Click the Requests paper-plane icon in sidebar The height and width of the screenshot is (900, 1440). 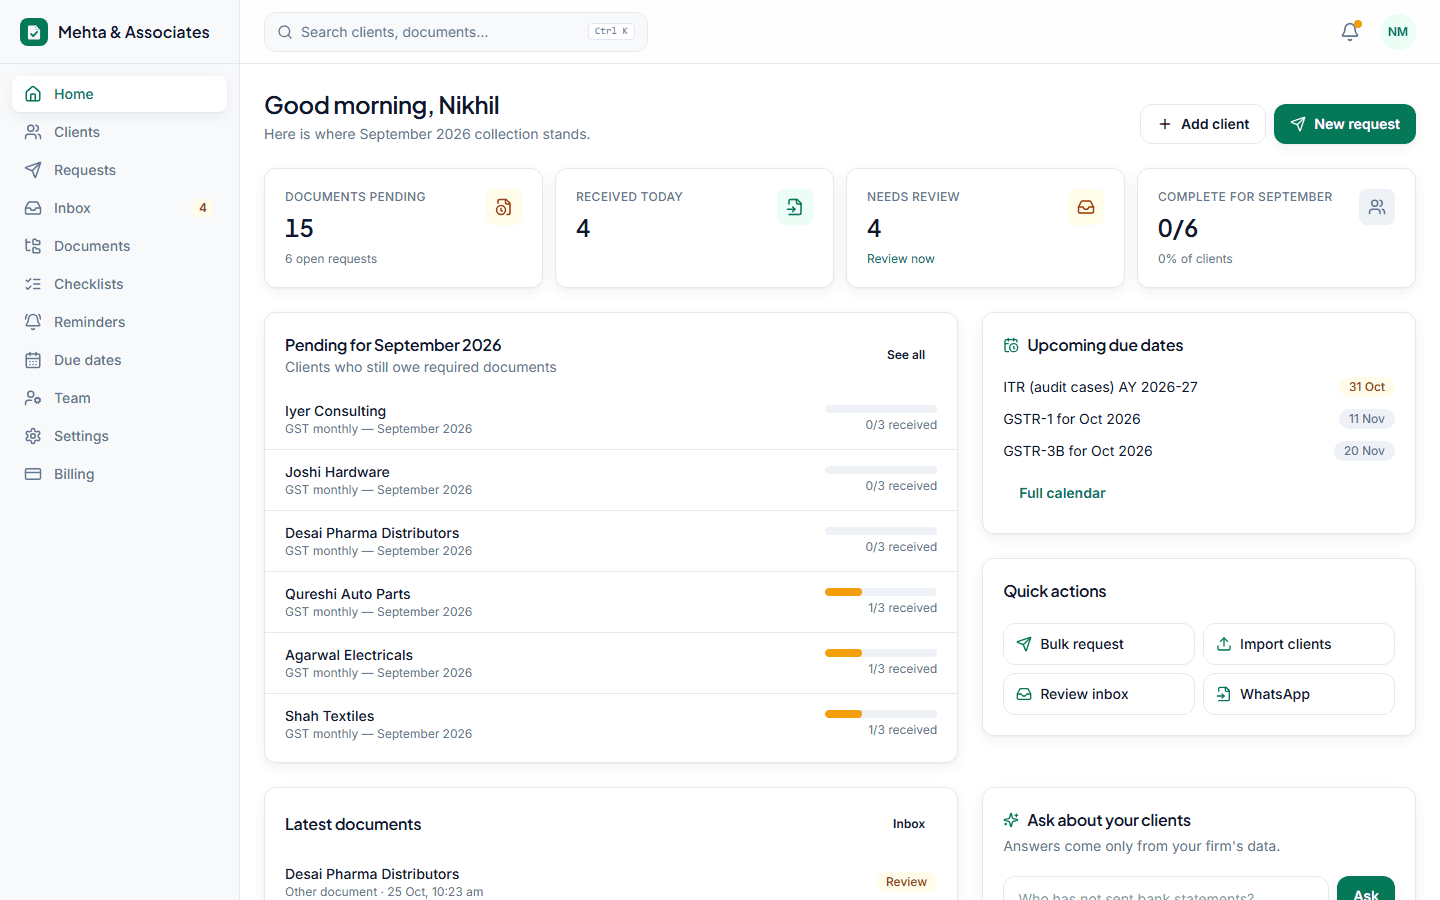pyautogui.click(x=33, y=170)
